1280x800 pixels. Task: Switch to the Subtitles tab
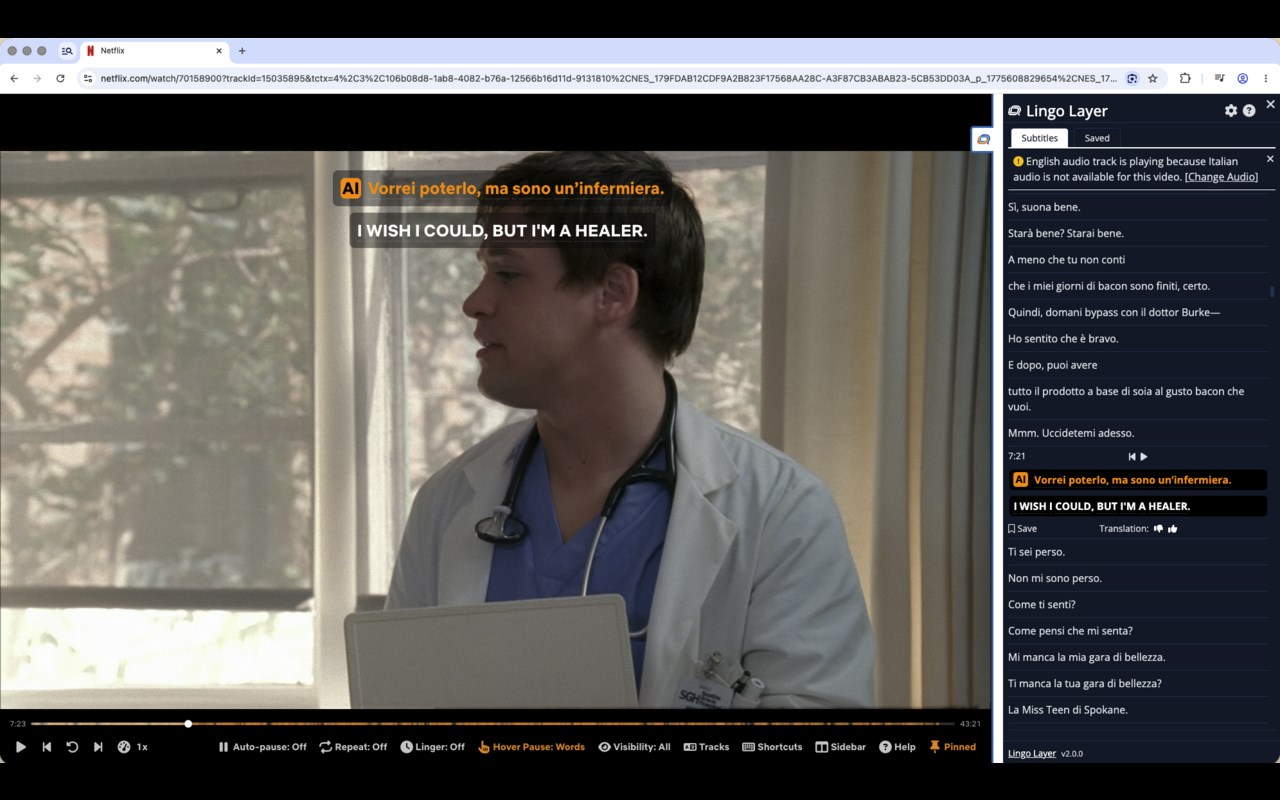1039,138
